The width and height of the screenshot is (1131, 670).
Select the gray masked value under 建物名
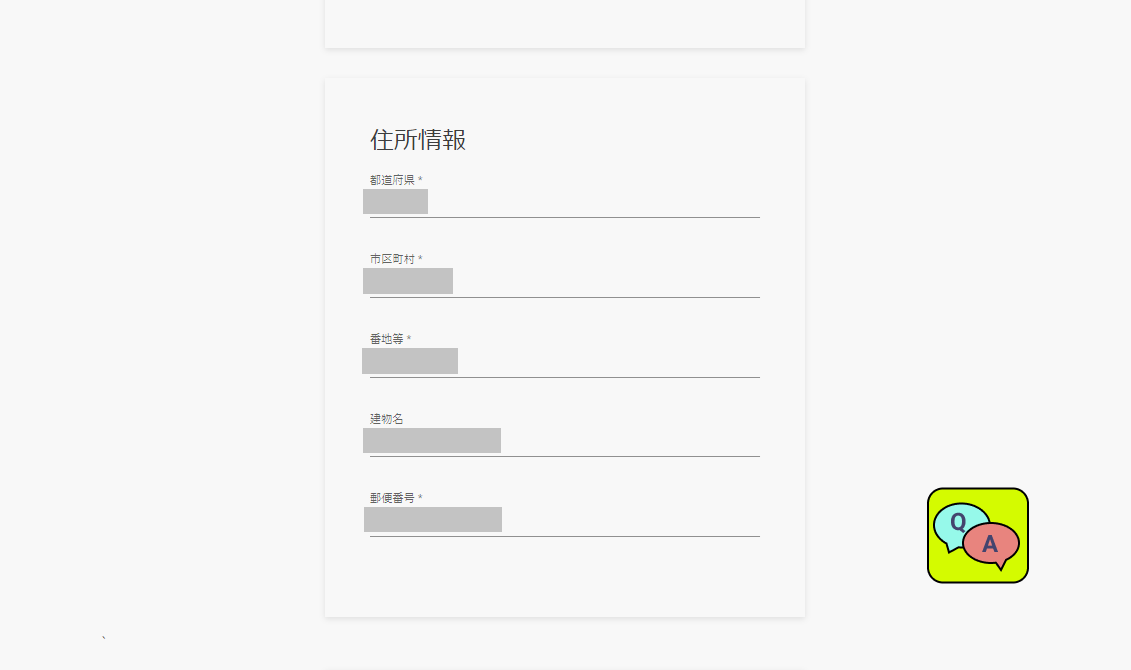[x=431, y=440]
